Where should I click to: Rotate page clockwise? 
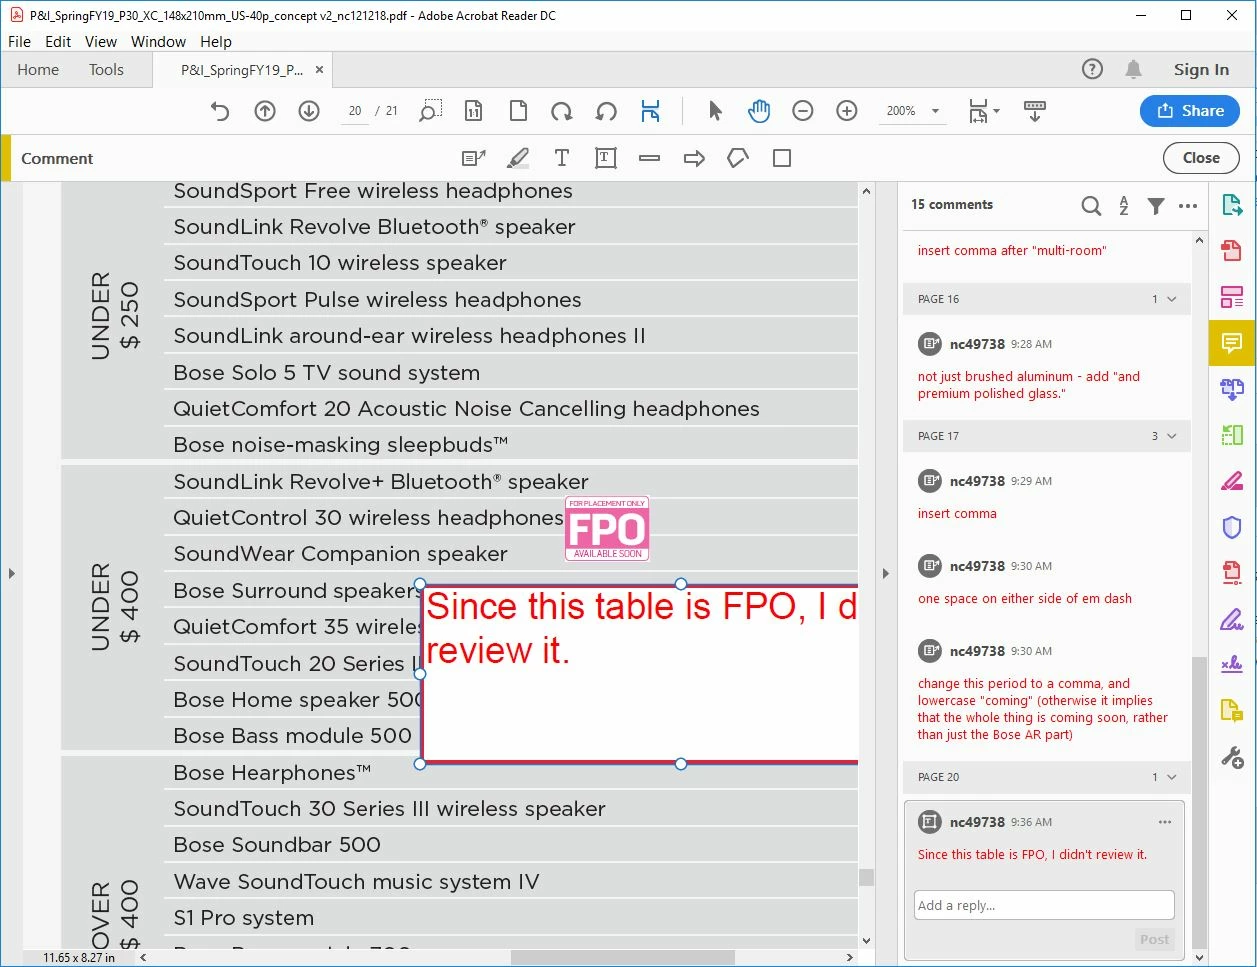point(562,111)
